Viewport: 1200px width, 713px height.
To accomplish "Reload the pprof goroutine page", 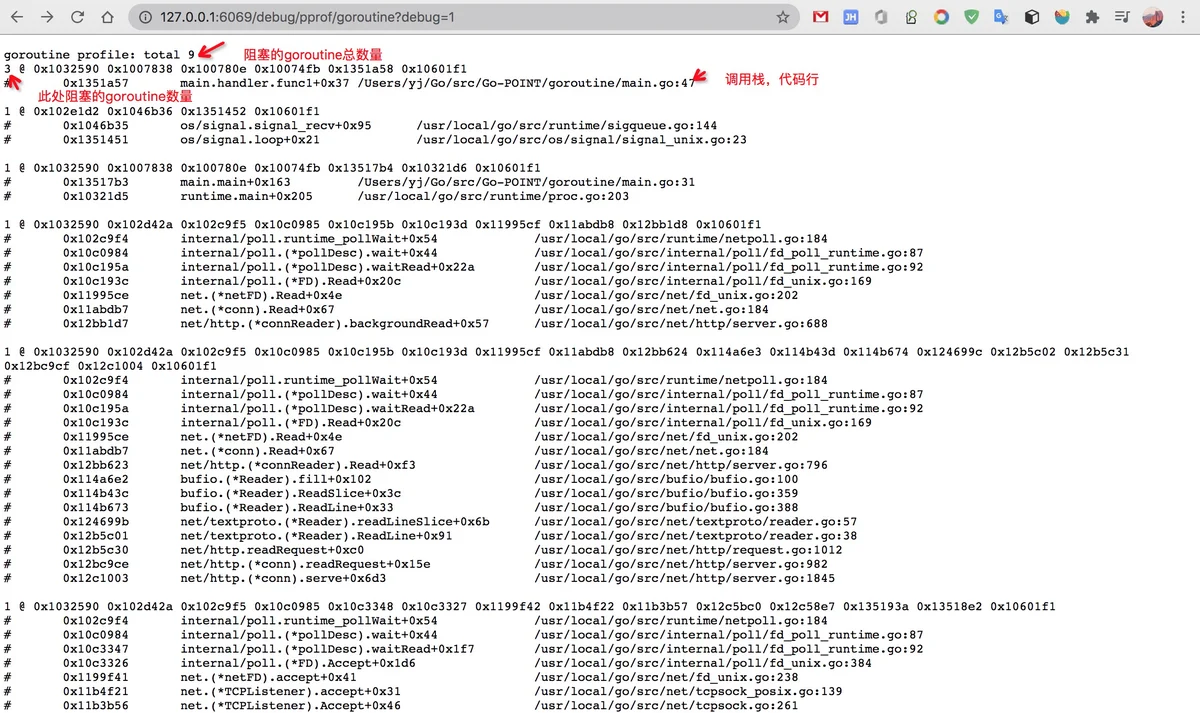I will (x=77, y=17).
